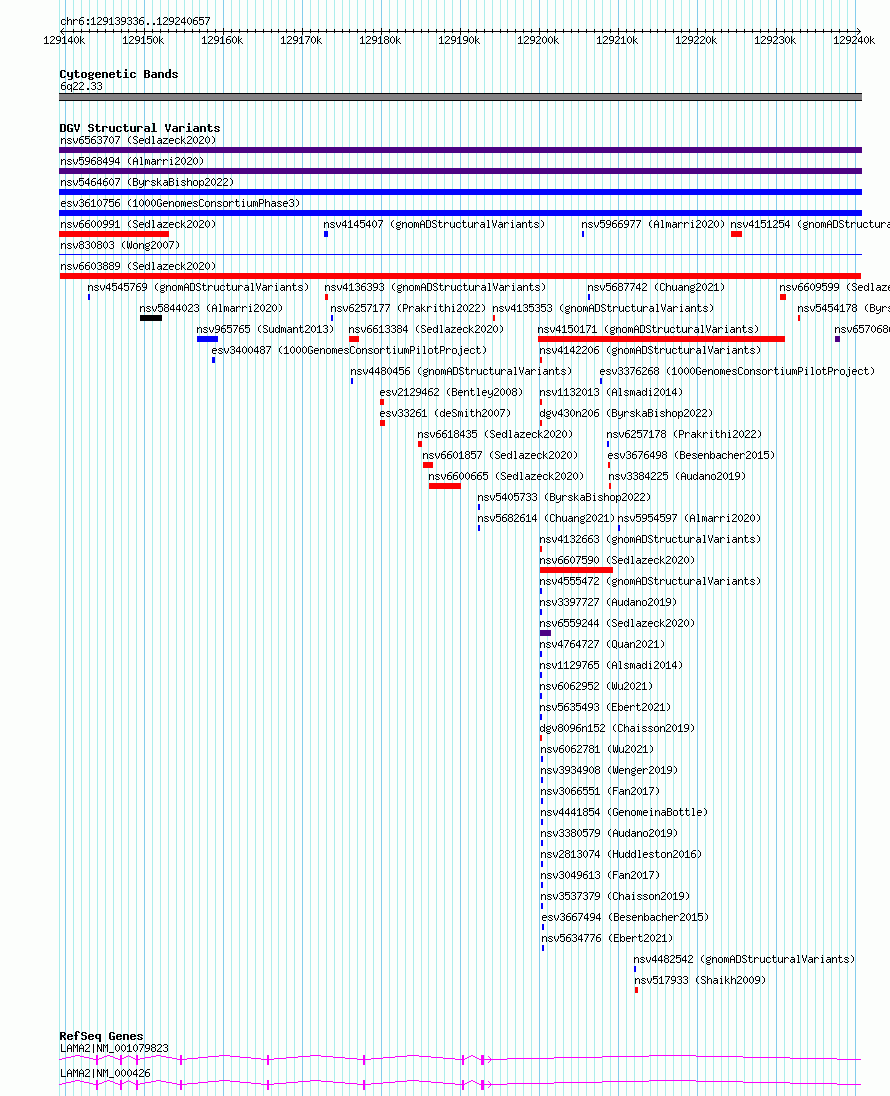The width and height of the screenshot is (890, 1096).
Task: Select the nsv5687742 (Chuang2021) label
Action: coord(656,287)
